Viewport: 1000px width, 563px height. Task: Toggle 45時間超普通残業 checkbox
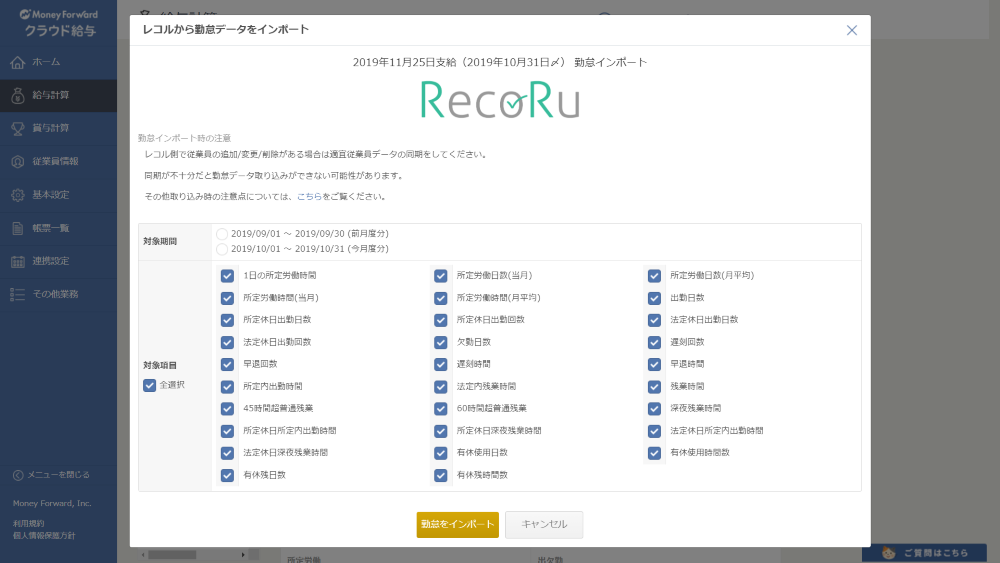(x=227, y=409)
